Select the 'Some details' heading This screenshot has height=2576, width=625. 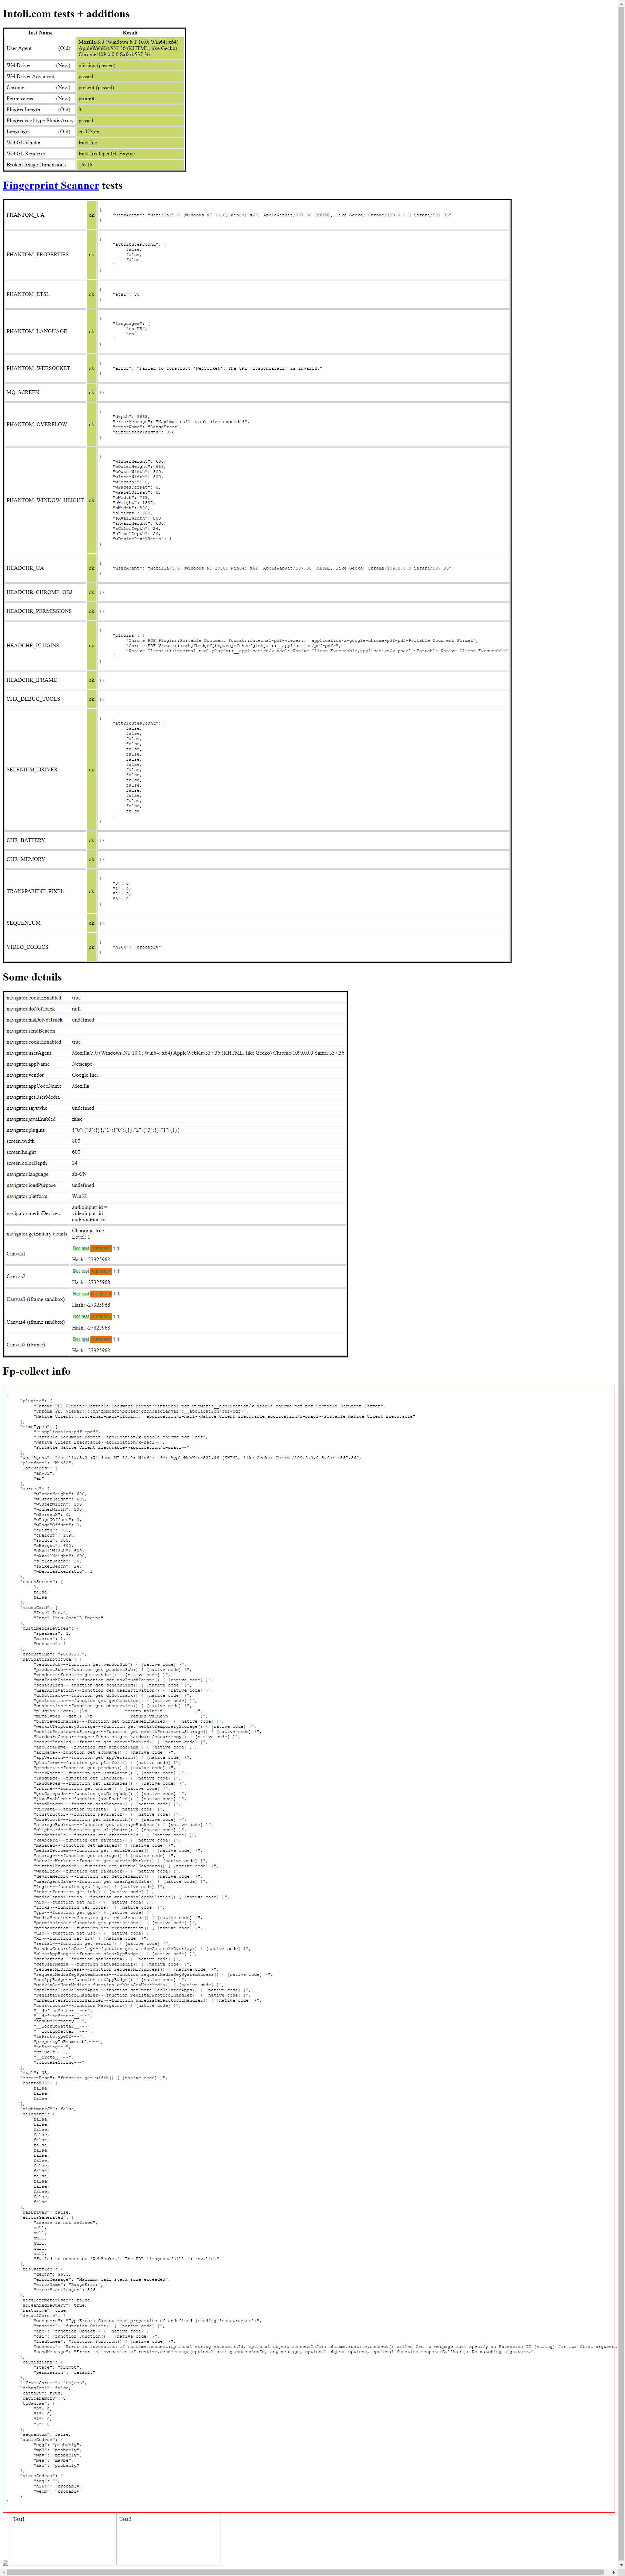coord(32,977)
